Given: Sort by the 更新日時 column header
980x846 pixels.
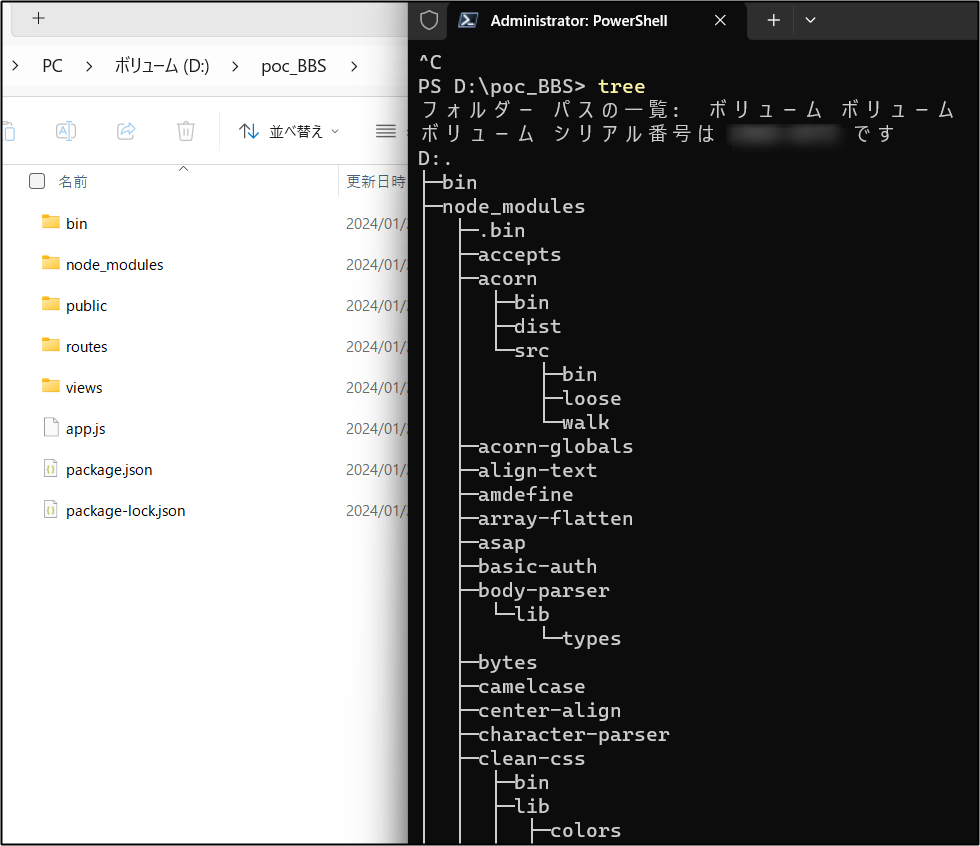Looking at the screenshot, I should point(376,182).
